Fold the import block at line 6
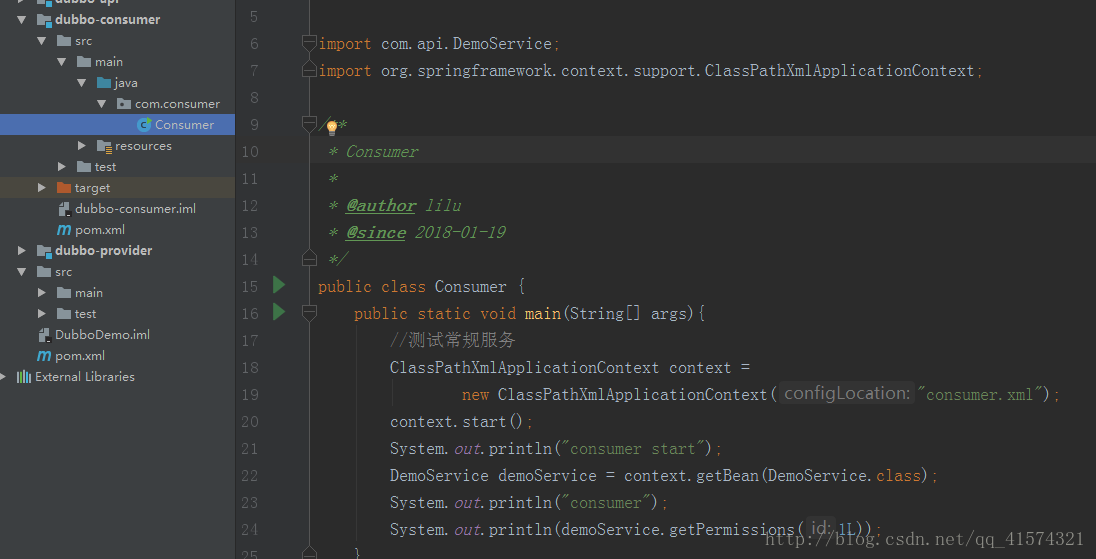Image resolution: width=1096 pixels, height=559 pixels. point(309,43)
